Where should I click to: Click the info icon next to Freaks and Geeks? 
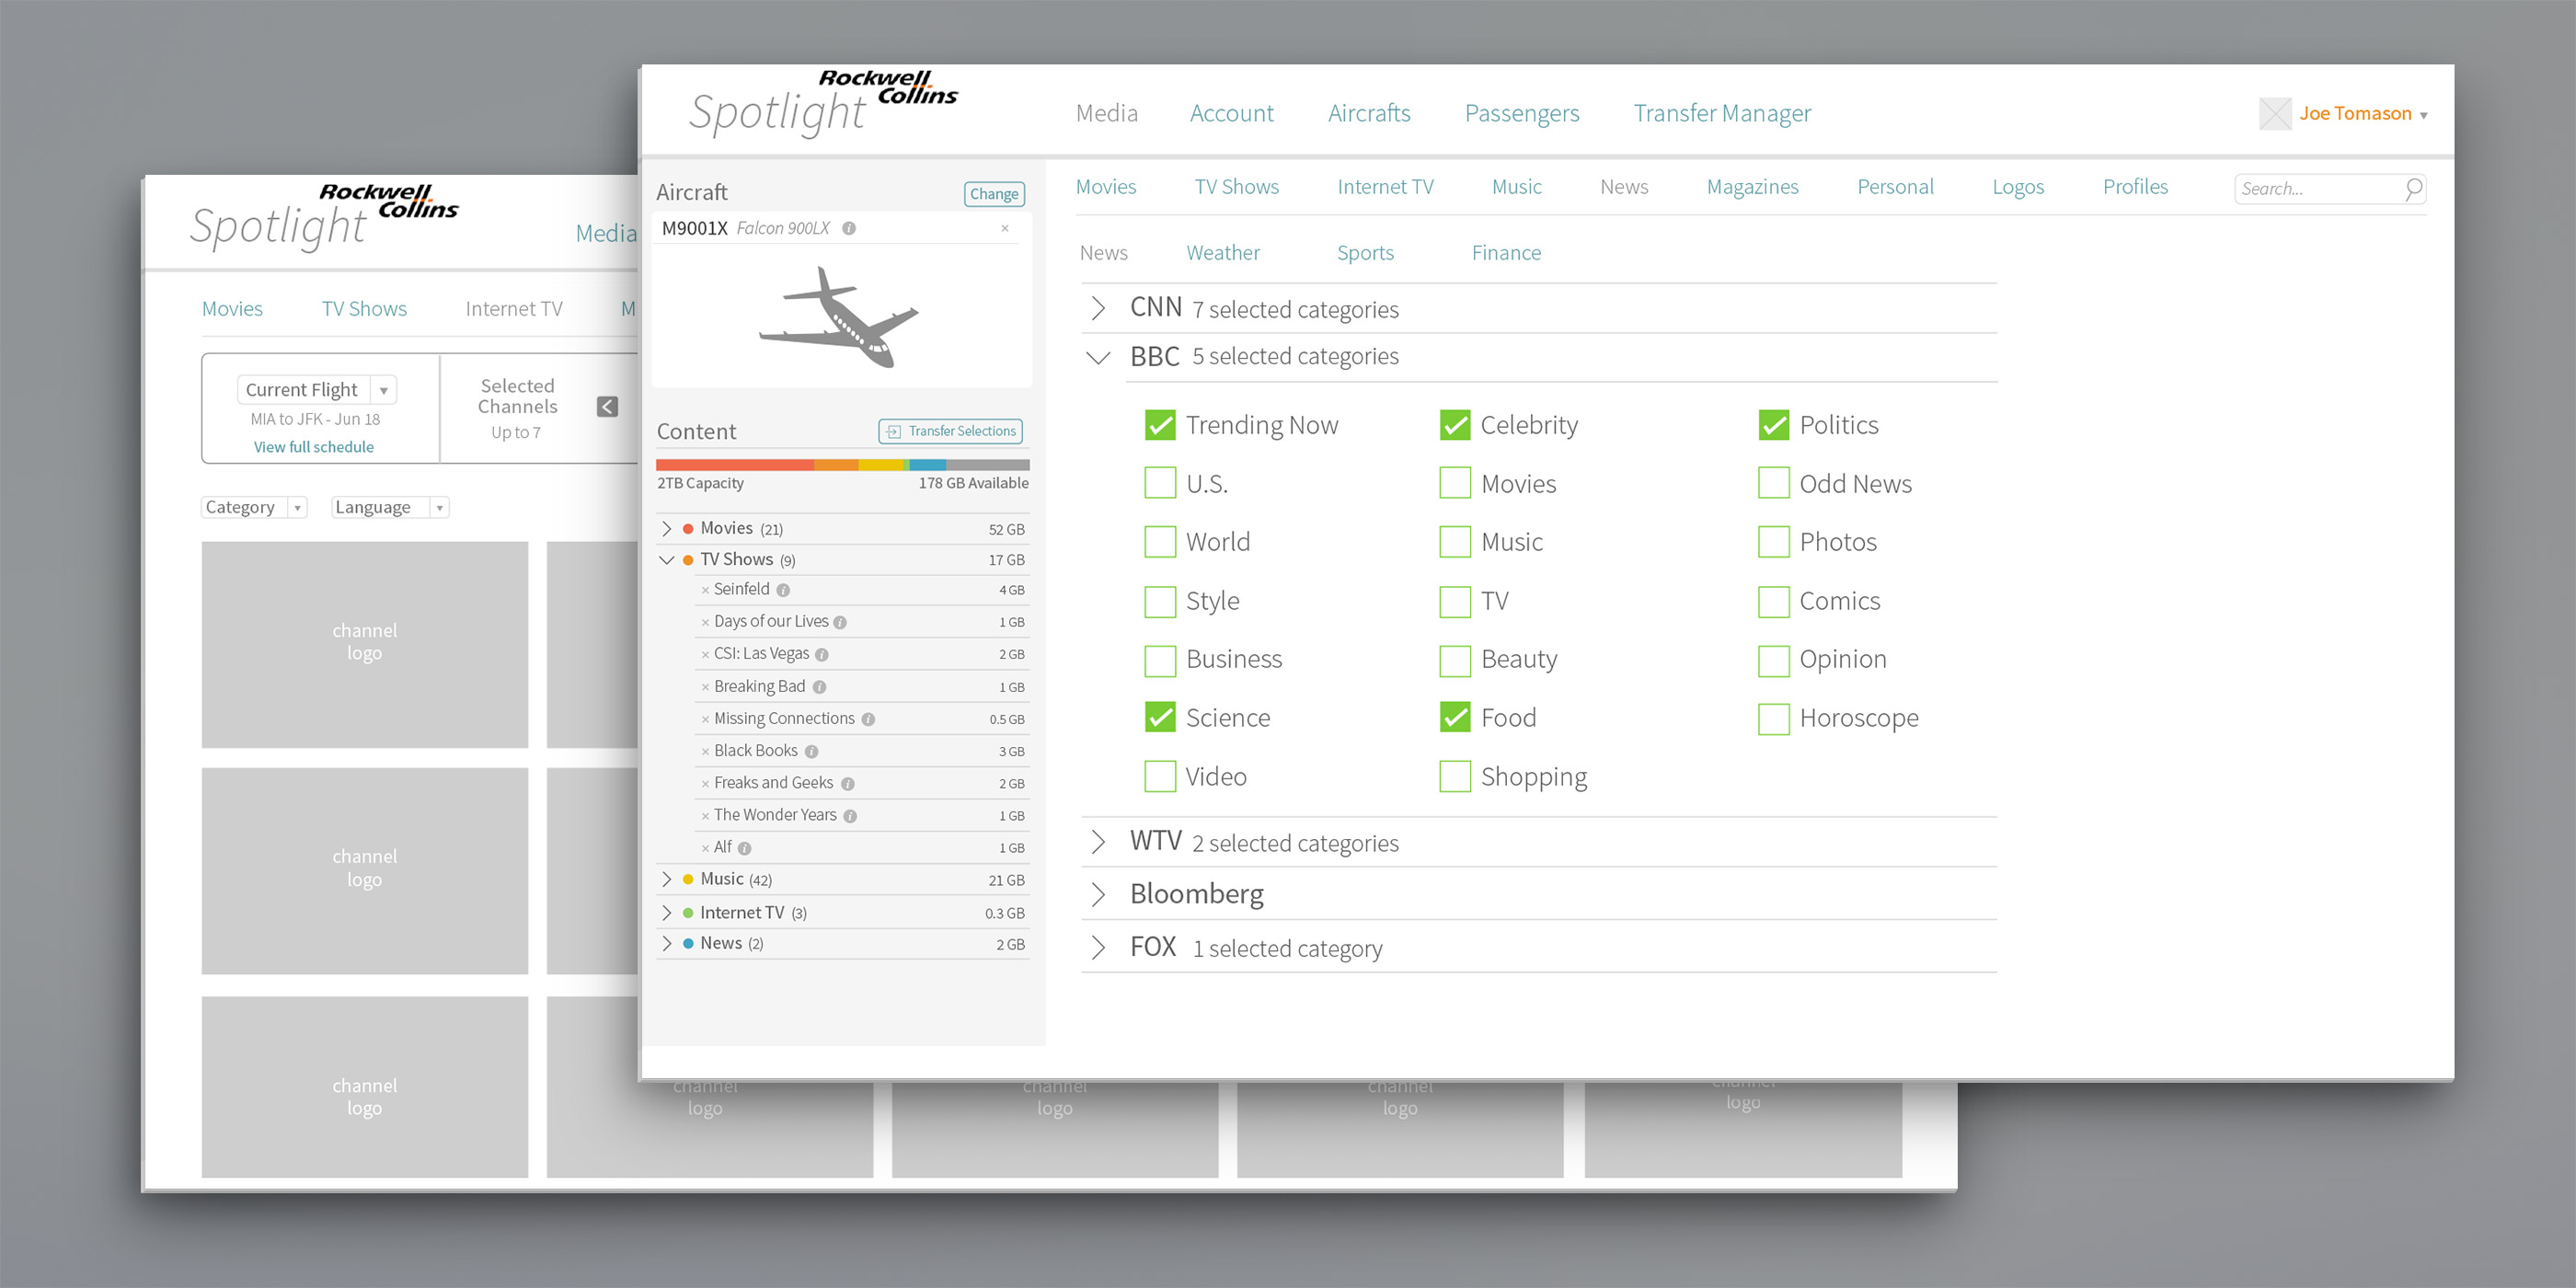[x=847, y=784]
